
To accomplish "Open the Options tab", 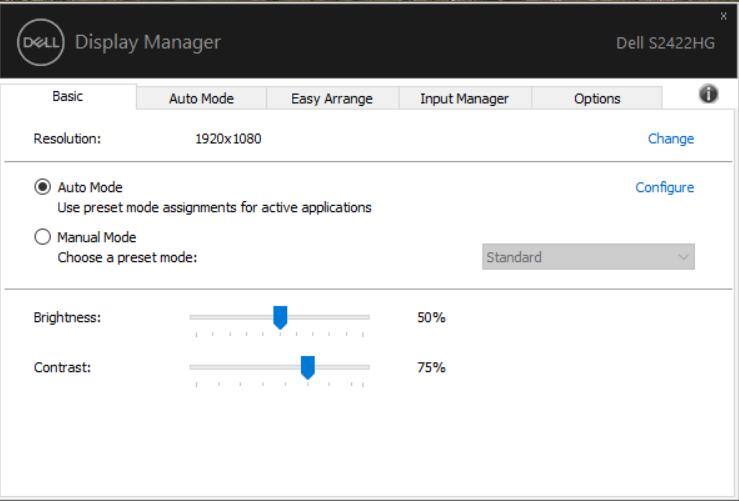I will click(x=596, y=98).
